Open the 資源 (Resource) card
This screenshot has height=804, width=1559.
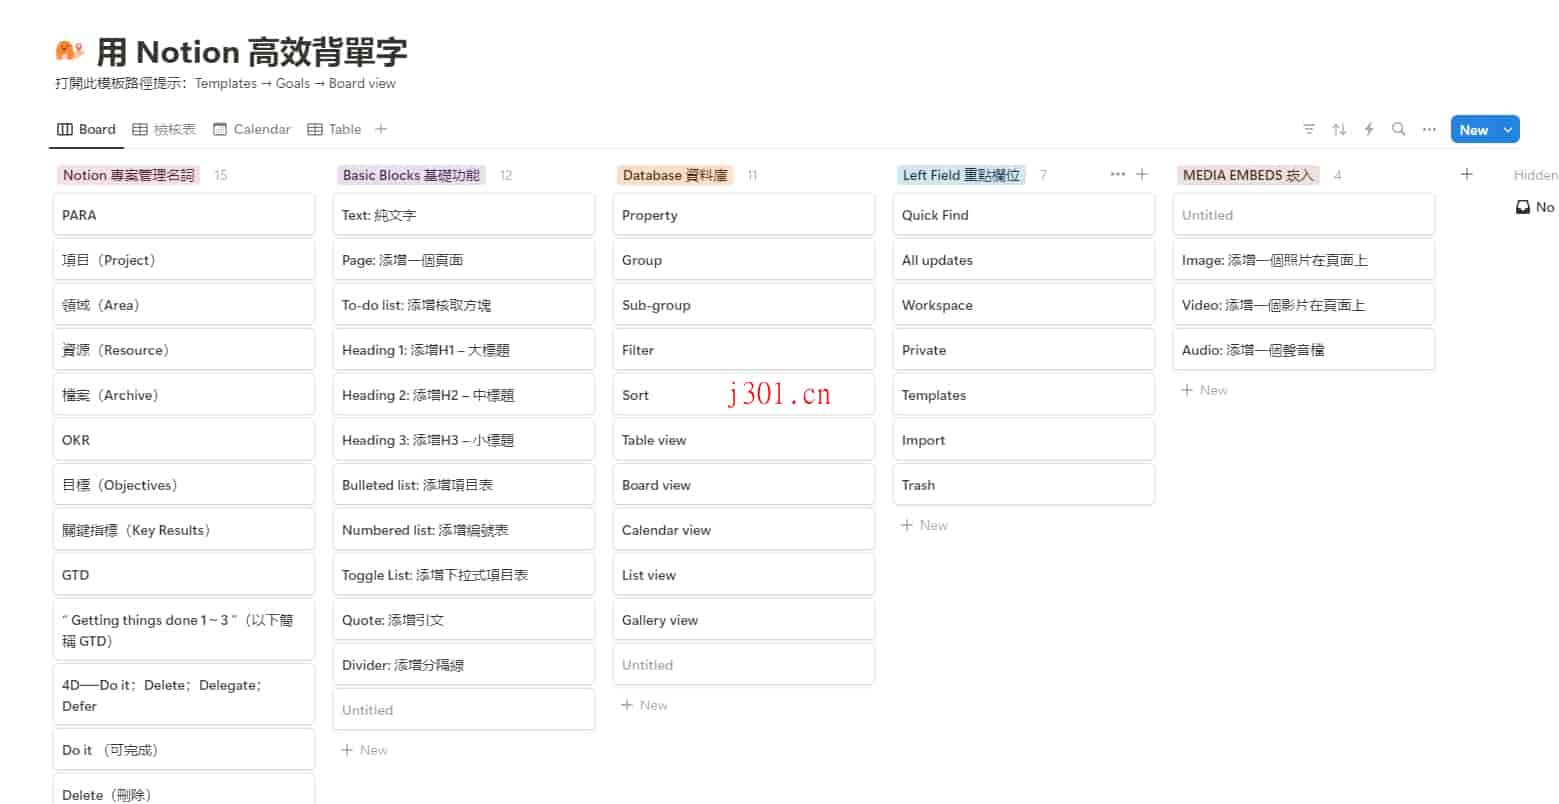tap(184, 350)
